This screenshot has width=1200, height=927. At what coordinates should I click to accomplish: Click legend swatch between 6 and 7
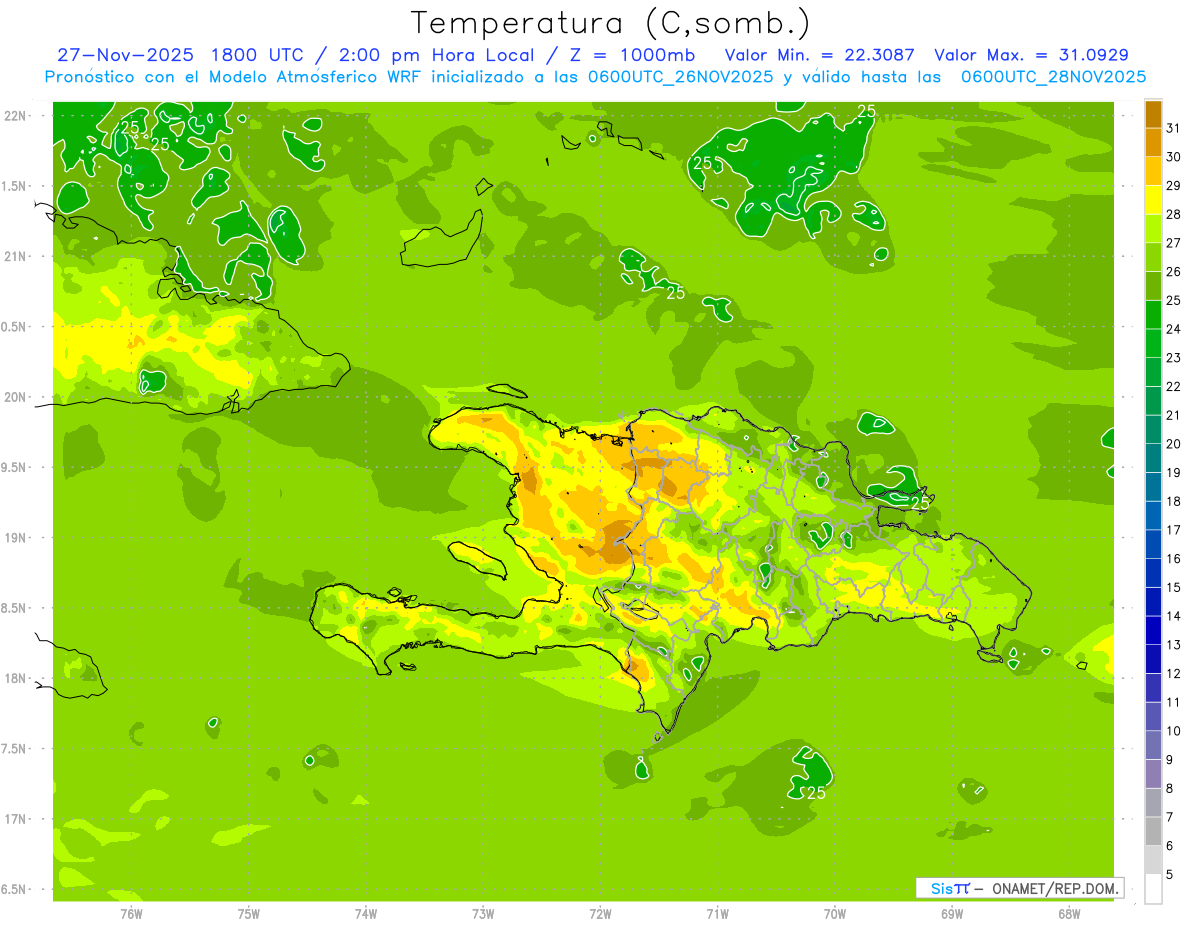point(1153,832)
